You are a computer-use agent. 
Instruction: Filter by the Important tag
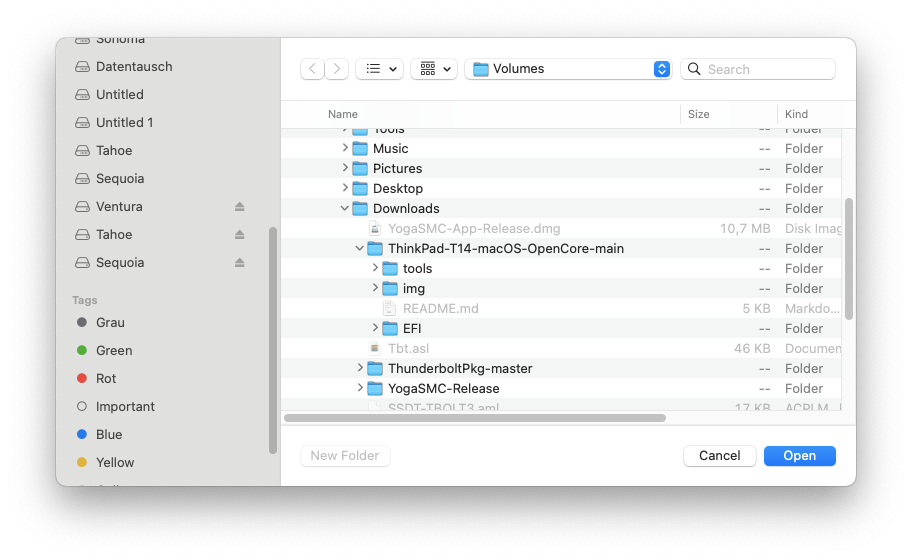(125, 406)
